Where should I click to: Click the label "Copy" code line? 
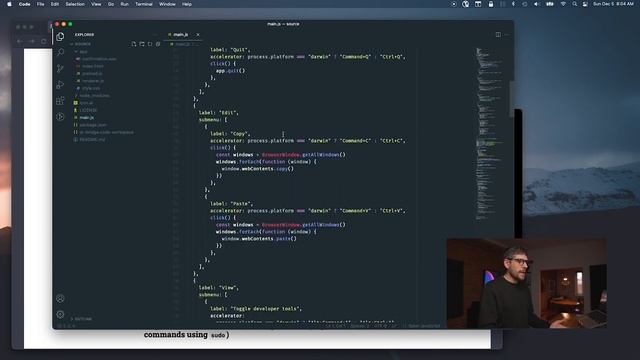(x=230, y=133)
